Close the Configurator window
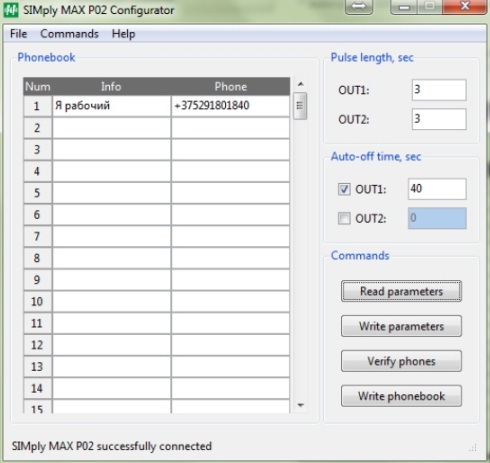 coord(465,6)
